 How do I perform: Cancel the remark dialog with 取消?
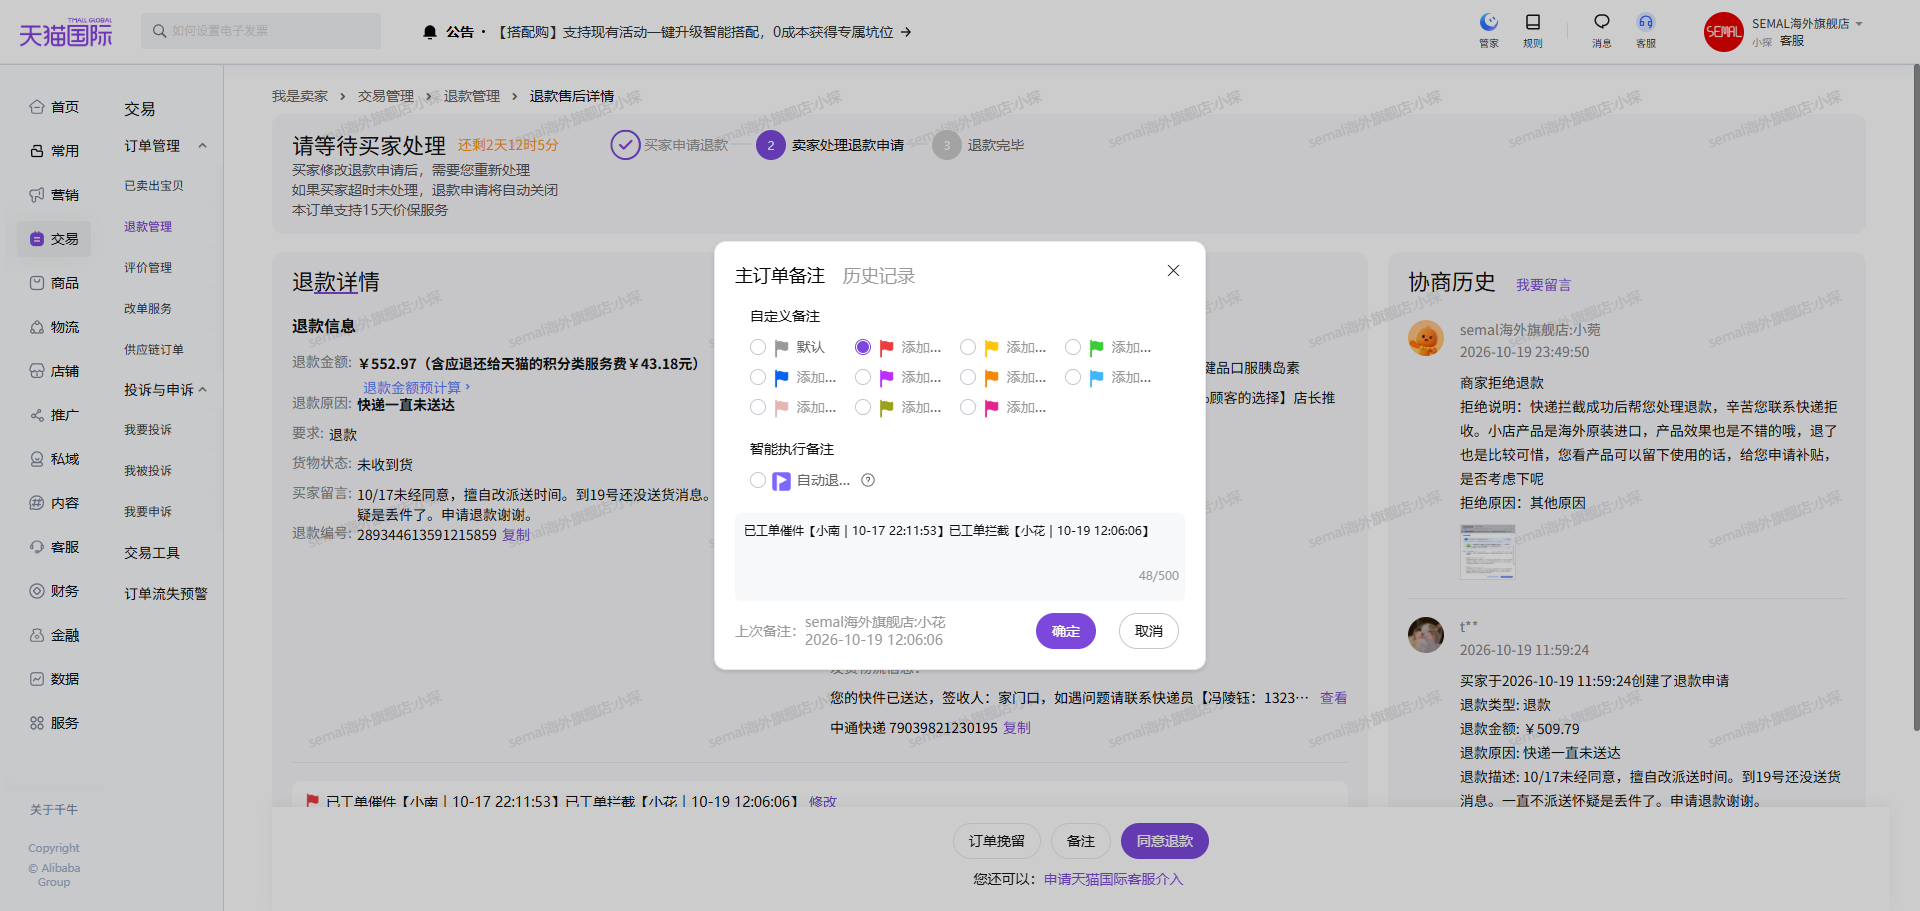(x=1149, y=631)
